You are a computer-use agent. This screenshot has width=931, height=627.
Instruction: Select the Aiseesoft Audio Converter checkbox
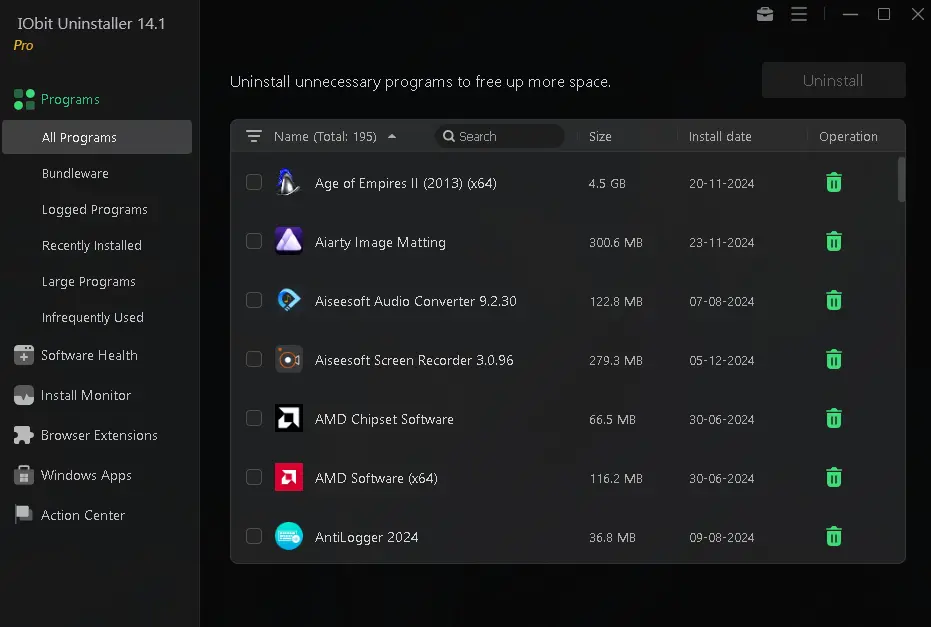tap(254, 300)
